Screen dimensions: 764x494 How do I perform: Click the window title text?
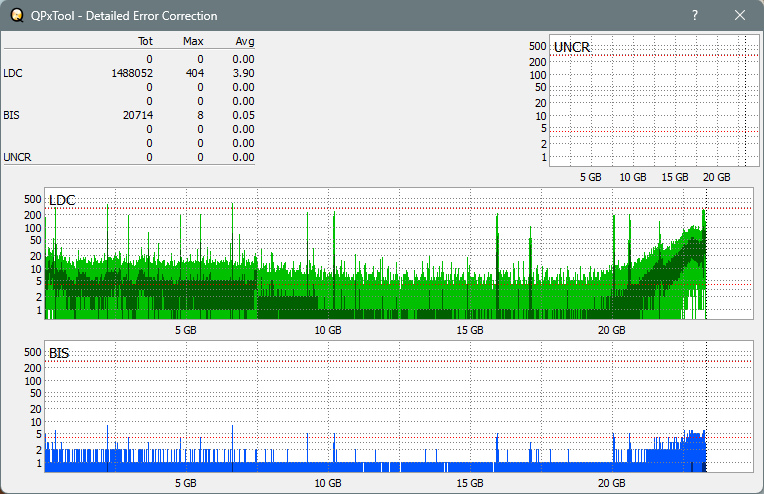(124, 15)
